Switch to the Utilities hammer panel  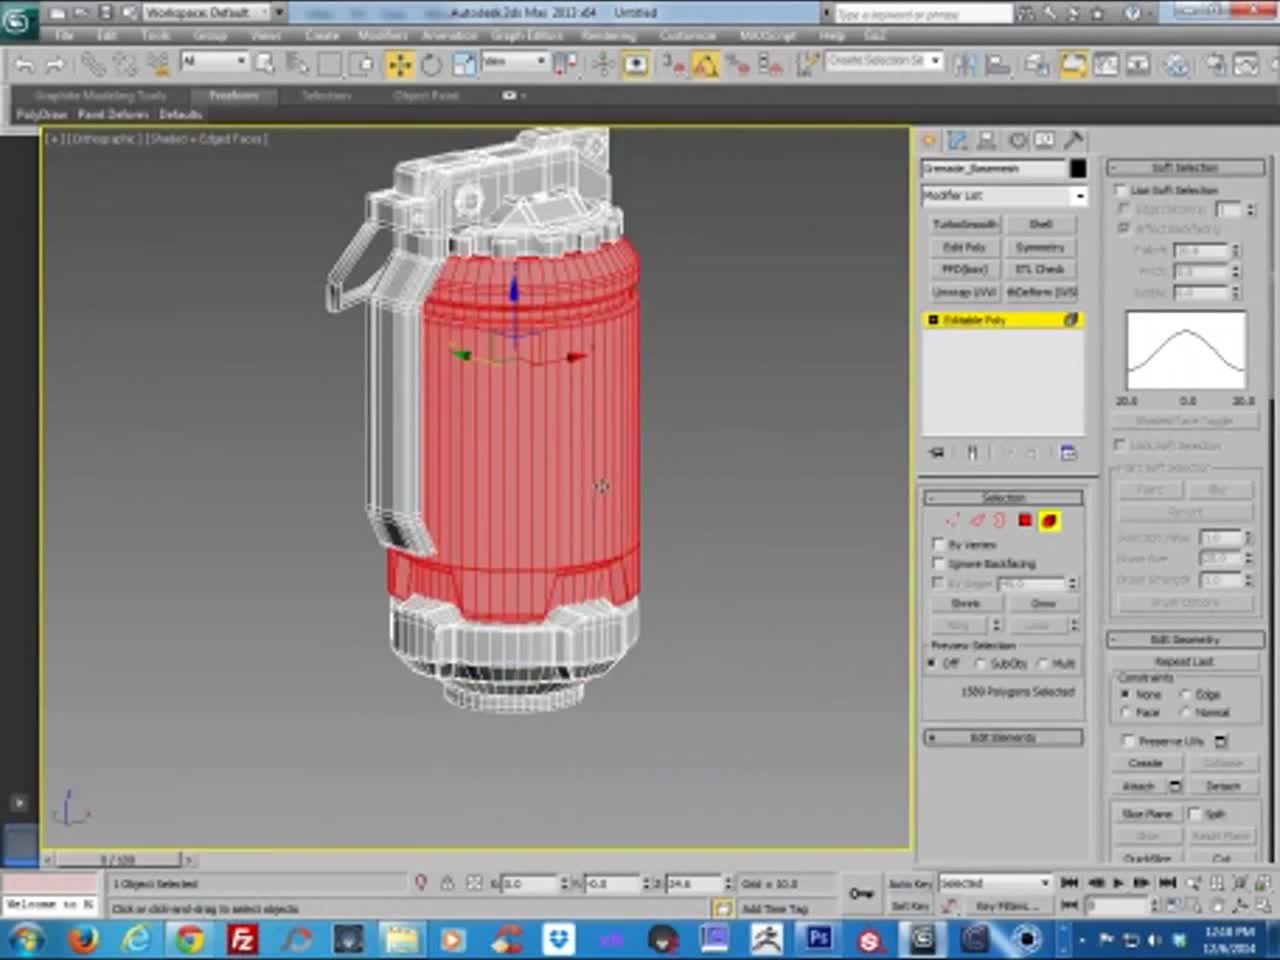1073,141
